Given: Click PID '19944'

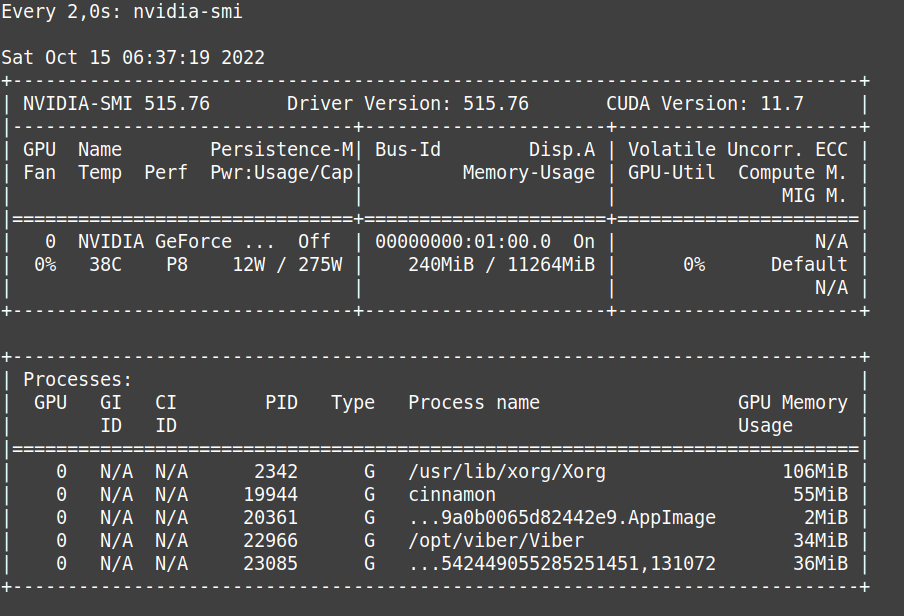Looking at the screenshot, I should pos(270,495).
